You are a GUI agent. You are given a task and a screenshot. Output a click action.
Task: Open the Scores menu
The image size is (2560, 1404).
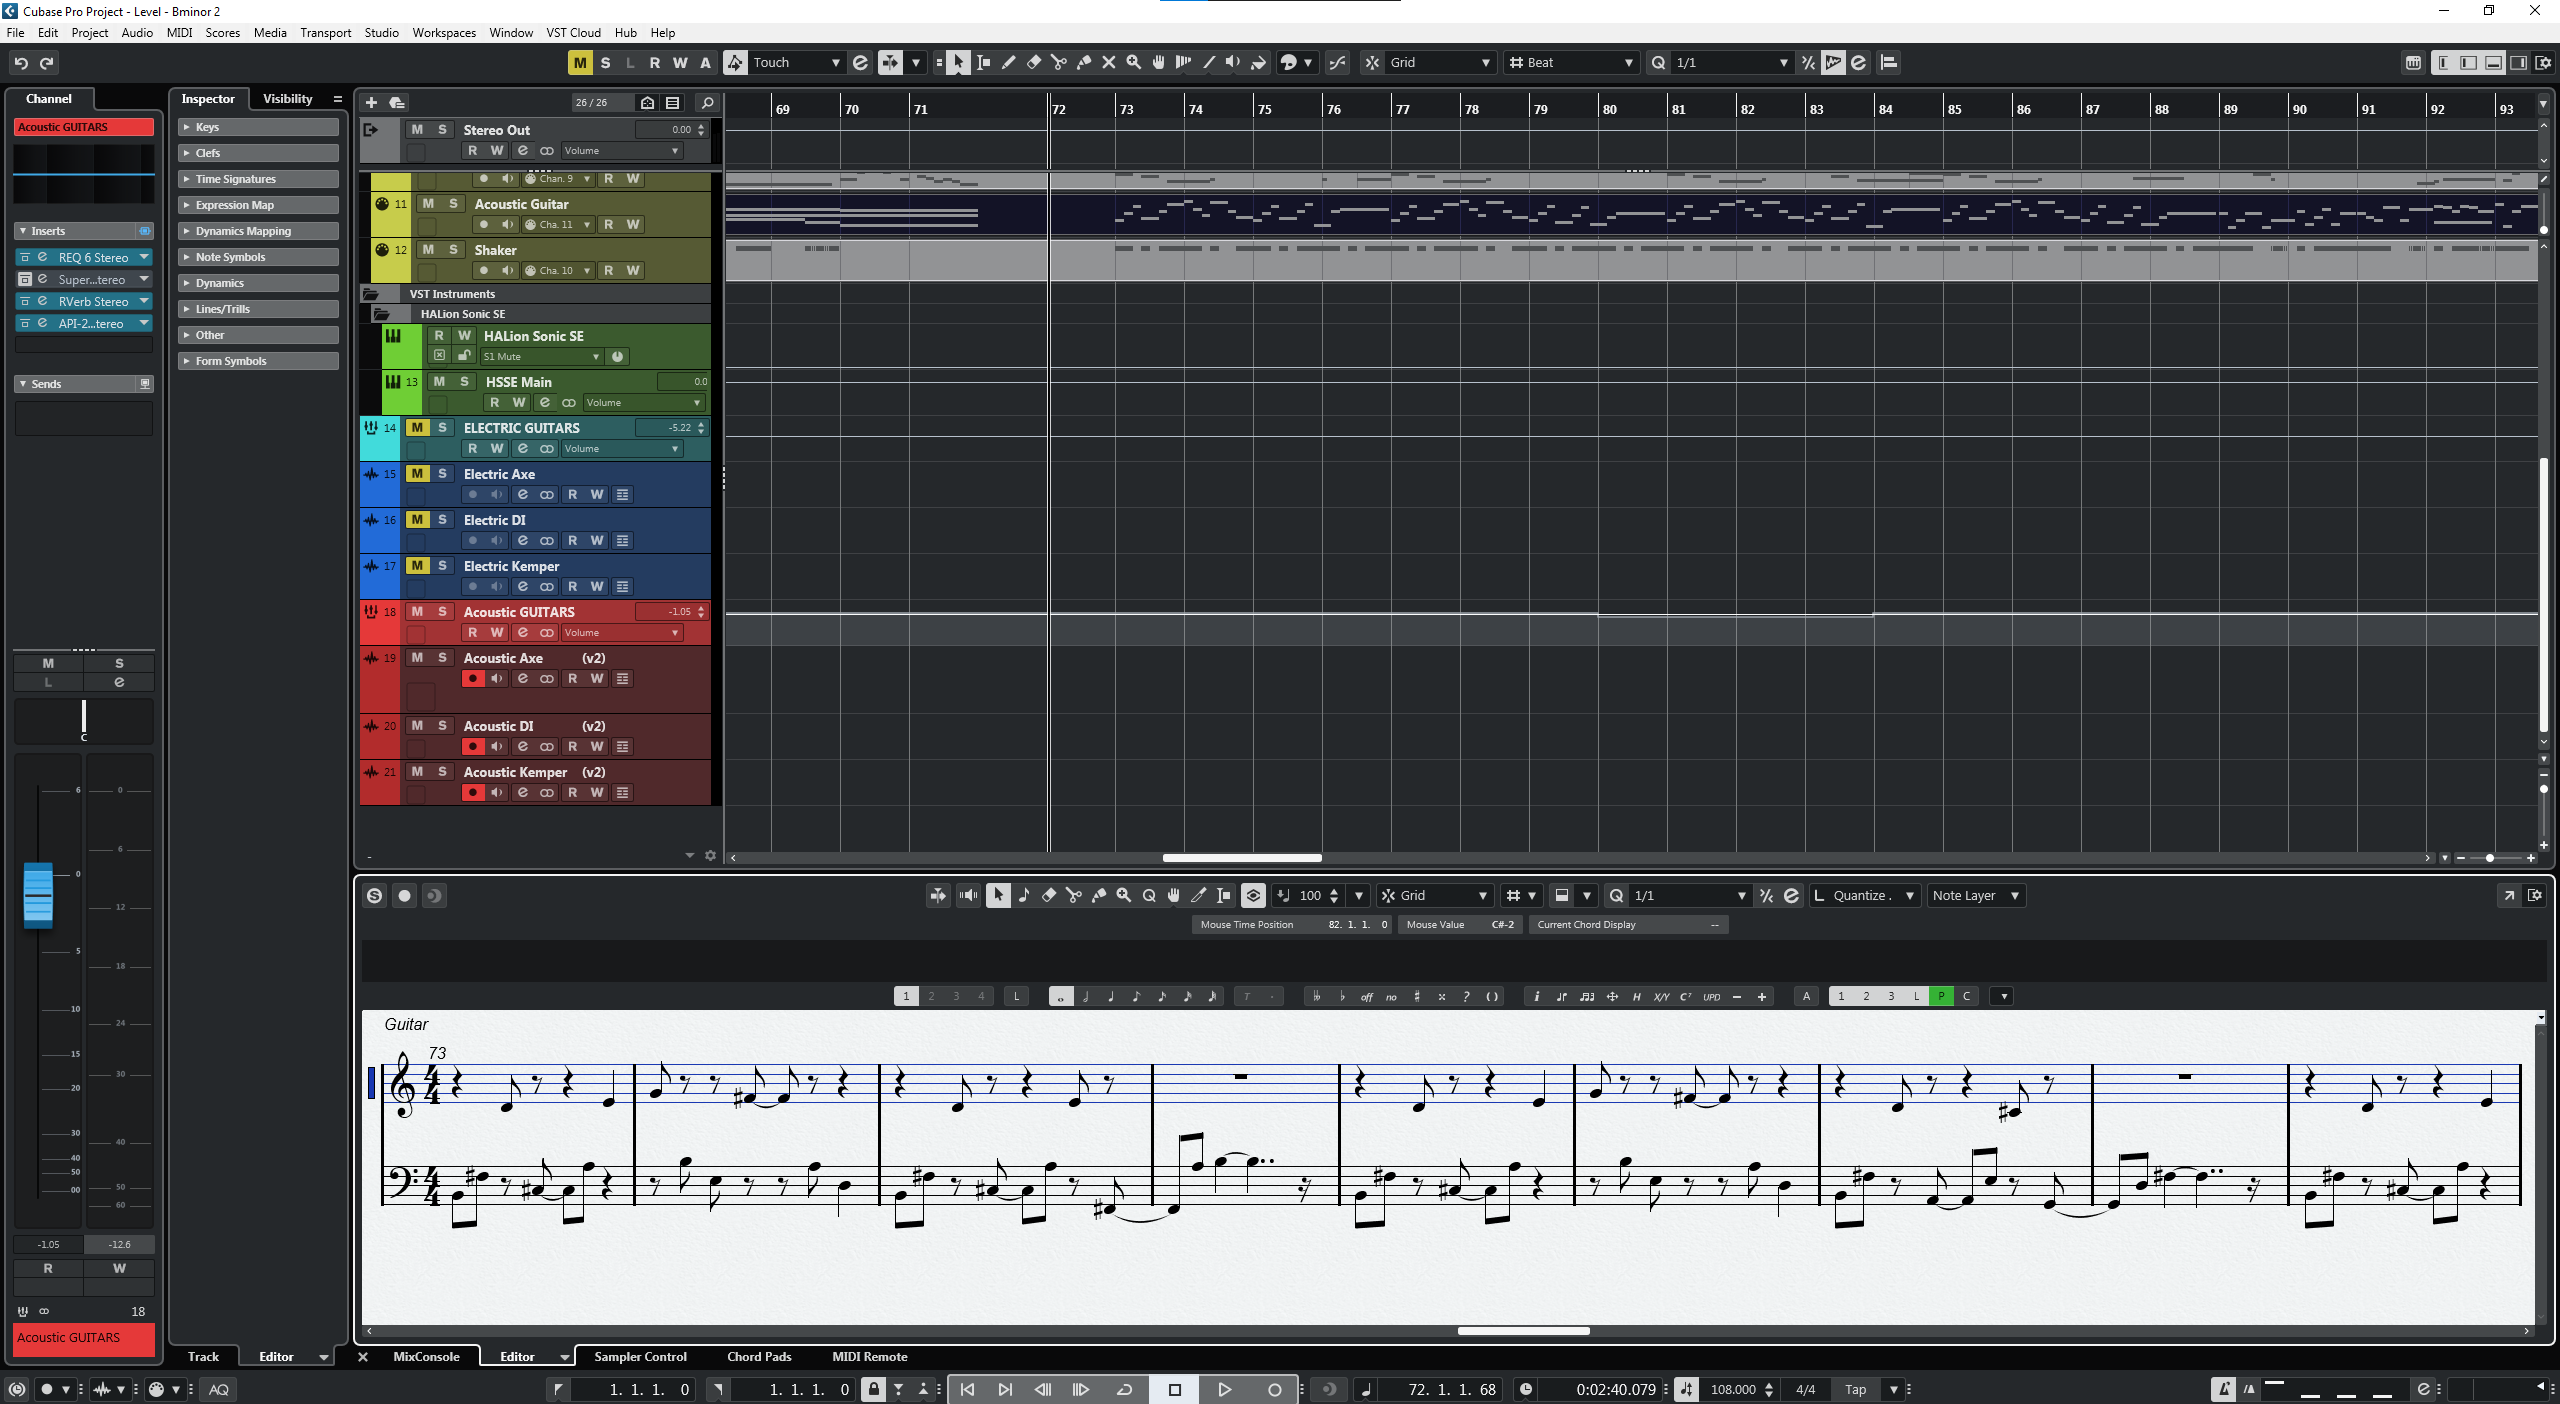coord(222,32)
